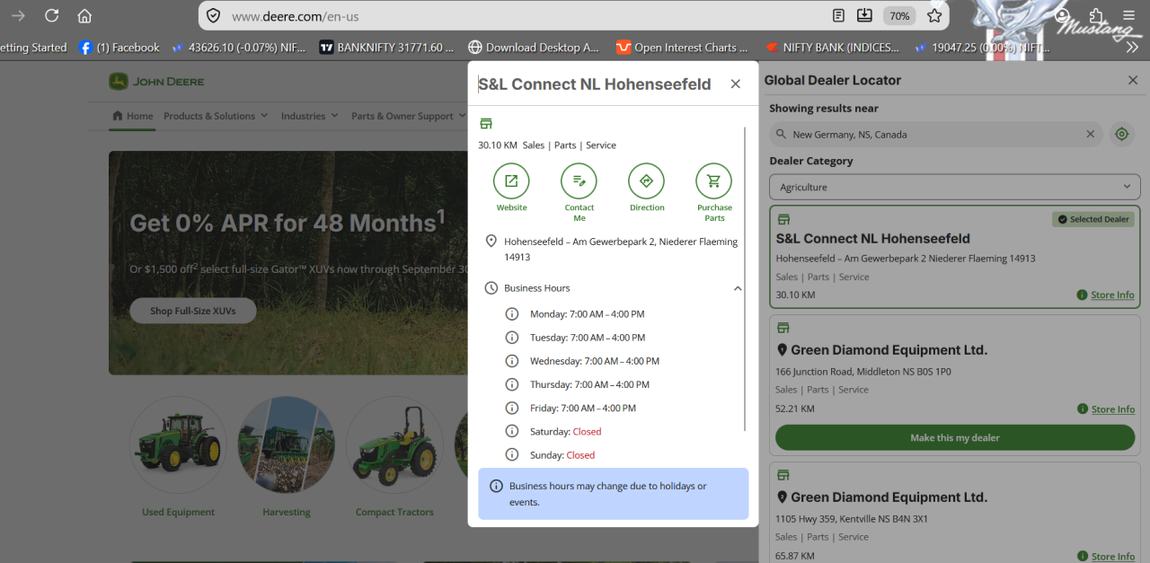Click the install/download icon in address bar

point(865,15)
